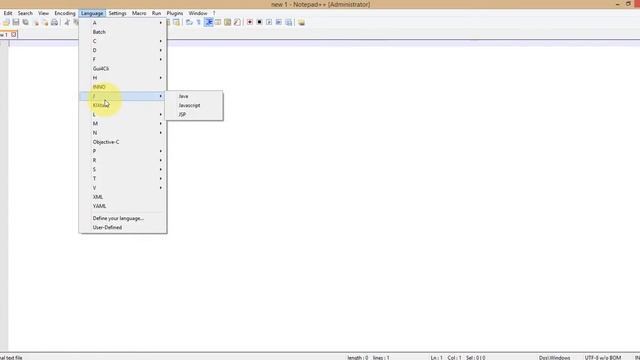The height and width of the screenshot is (360, 640).
Task: Toggle the highlighted indent guide button
Action: pos(209,22)
